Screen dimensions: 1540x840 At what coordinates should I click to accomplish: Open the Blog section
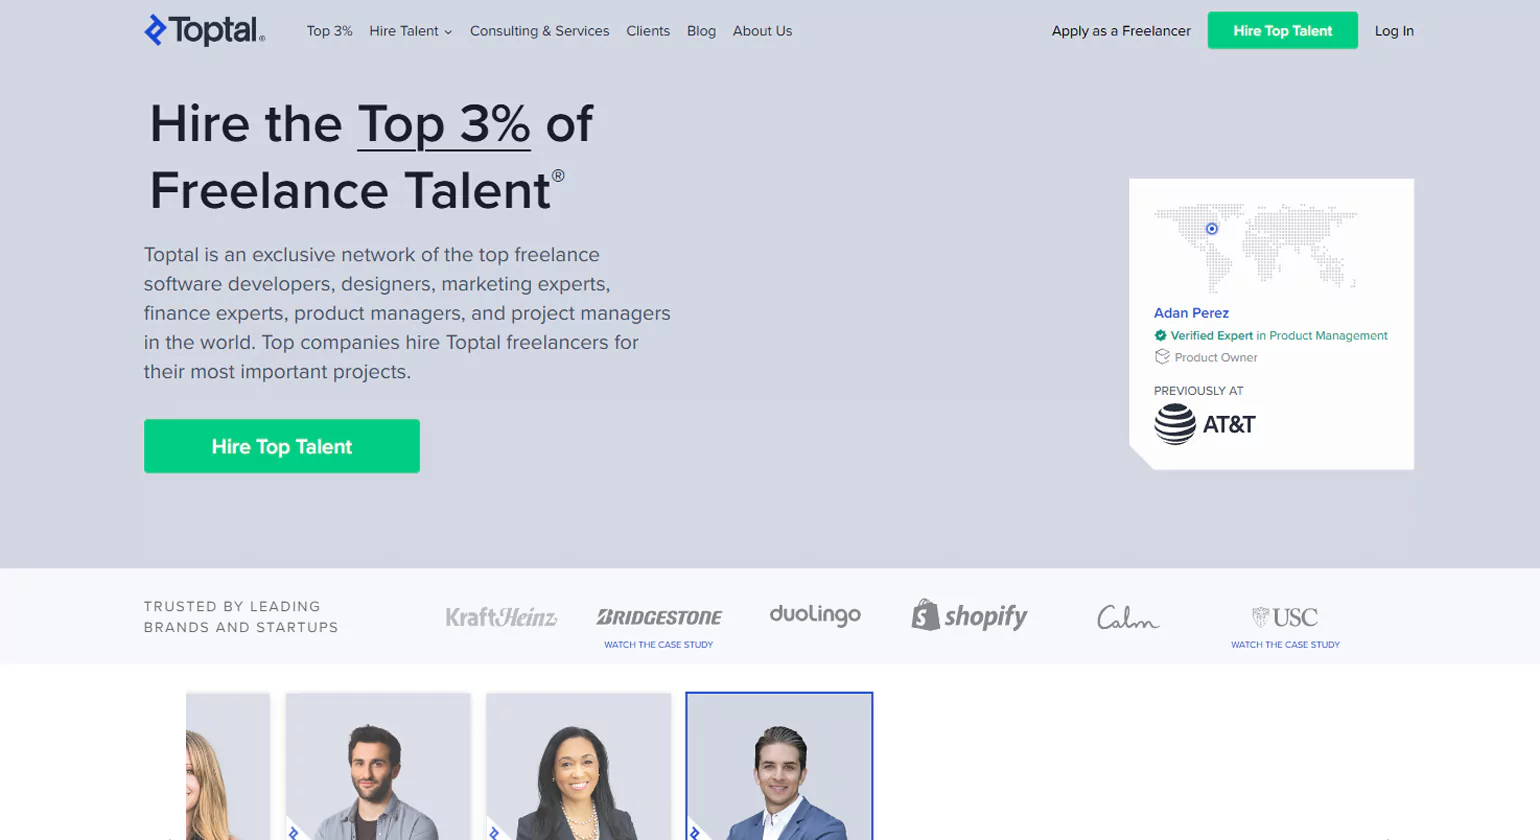click(701, 31)
